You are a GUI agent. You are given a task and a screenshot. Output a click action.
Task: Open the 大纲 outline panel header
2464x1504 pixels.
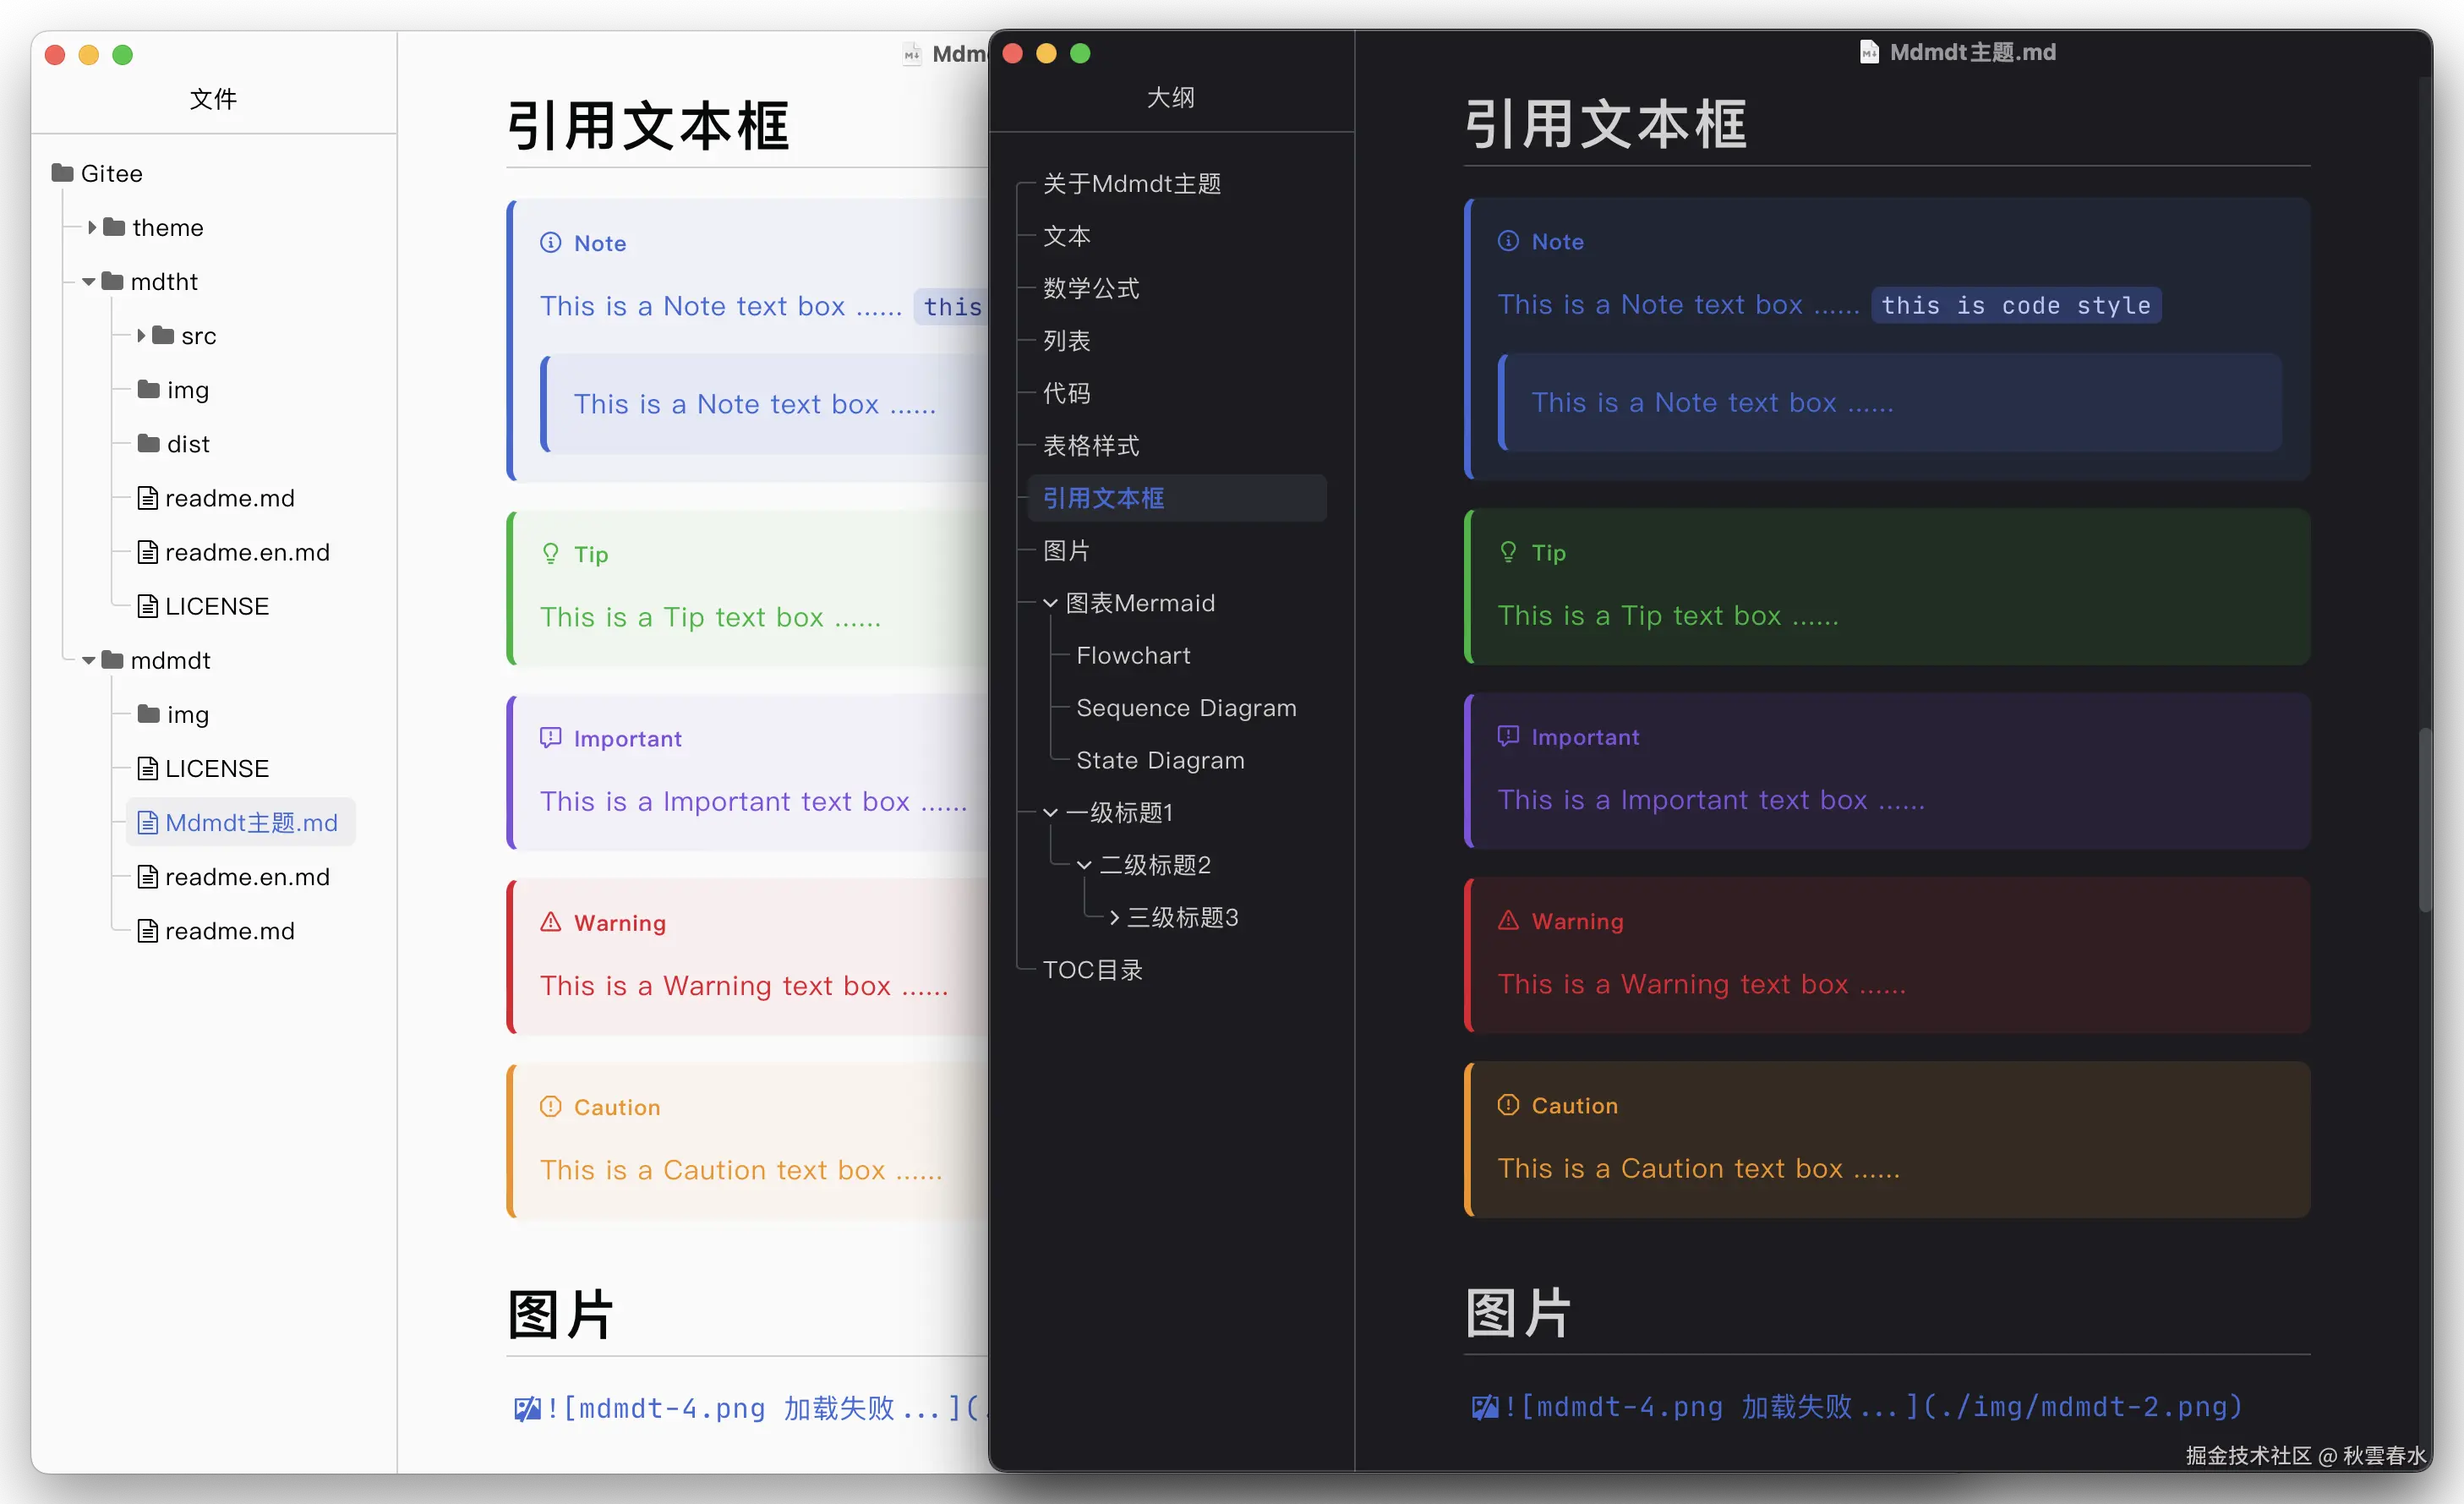click(1170, 97)
